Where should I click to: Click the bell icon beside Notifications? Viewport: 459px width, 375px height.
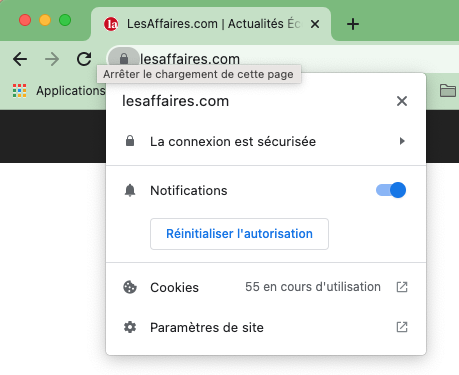click(x=130, y=190)
